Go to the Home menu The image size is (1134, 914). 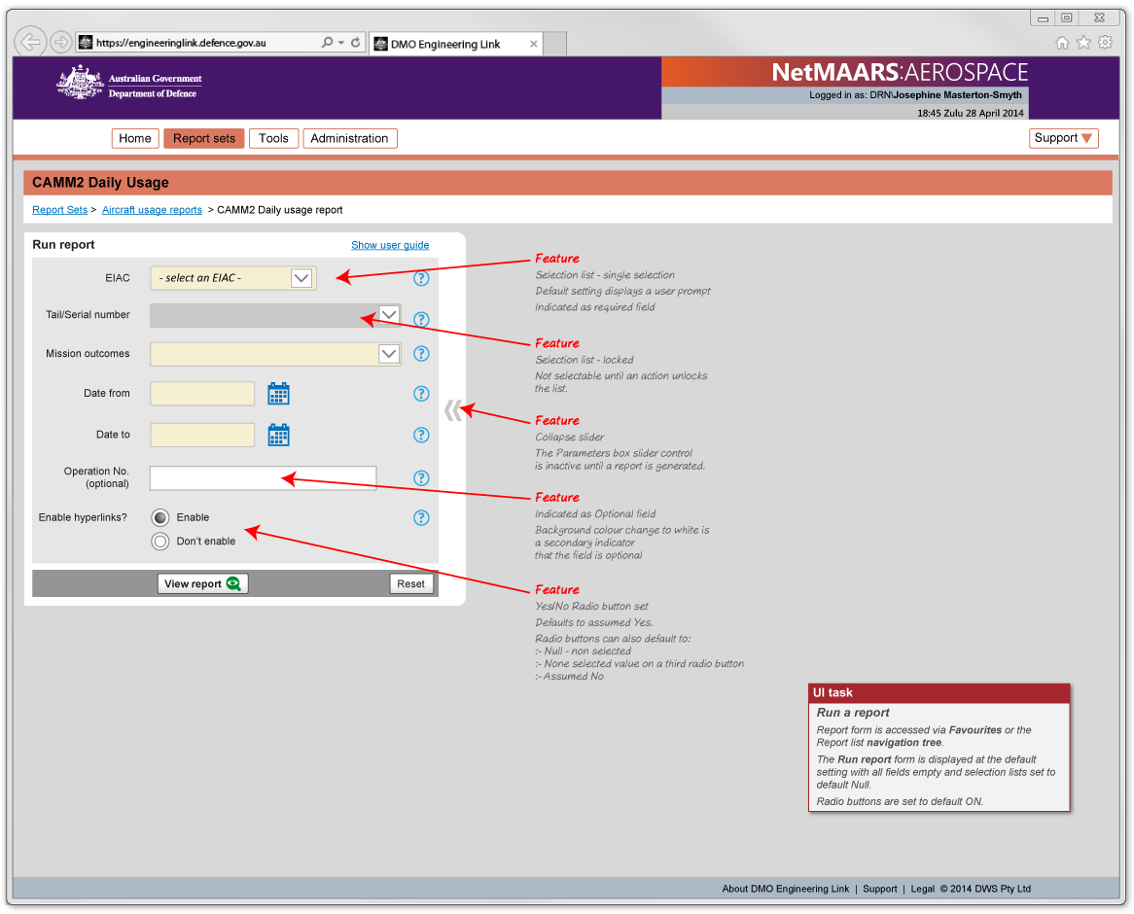pyautogui.click(x=135, y=138)
